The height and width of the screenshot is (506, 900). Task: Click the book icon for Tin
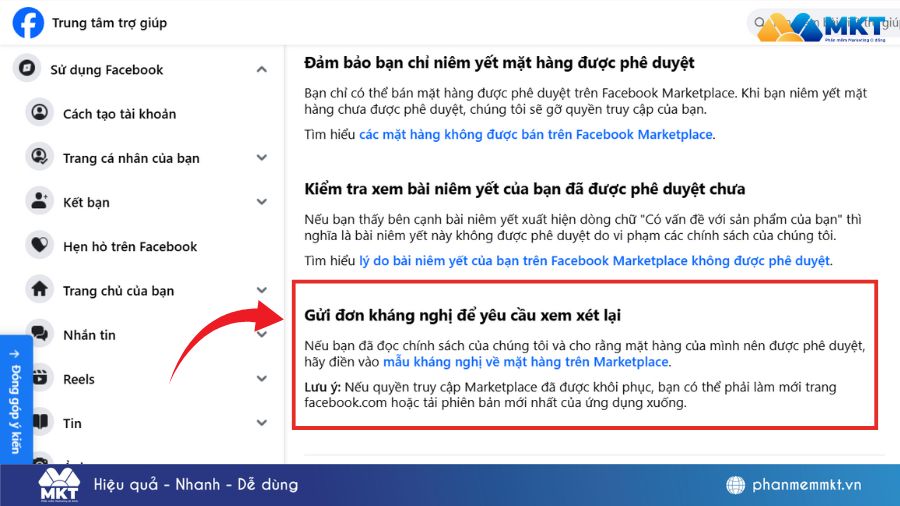click(x=40, y=422)
